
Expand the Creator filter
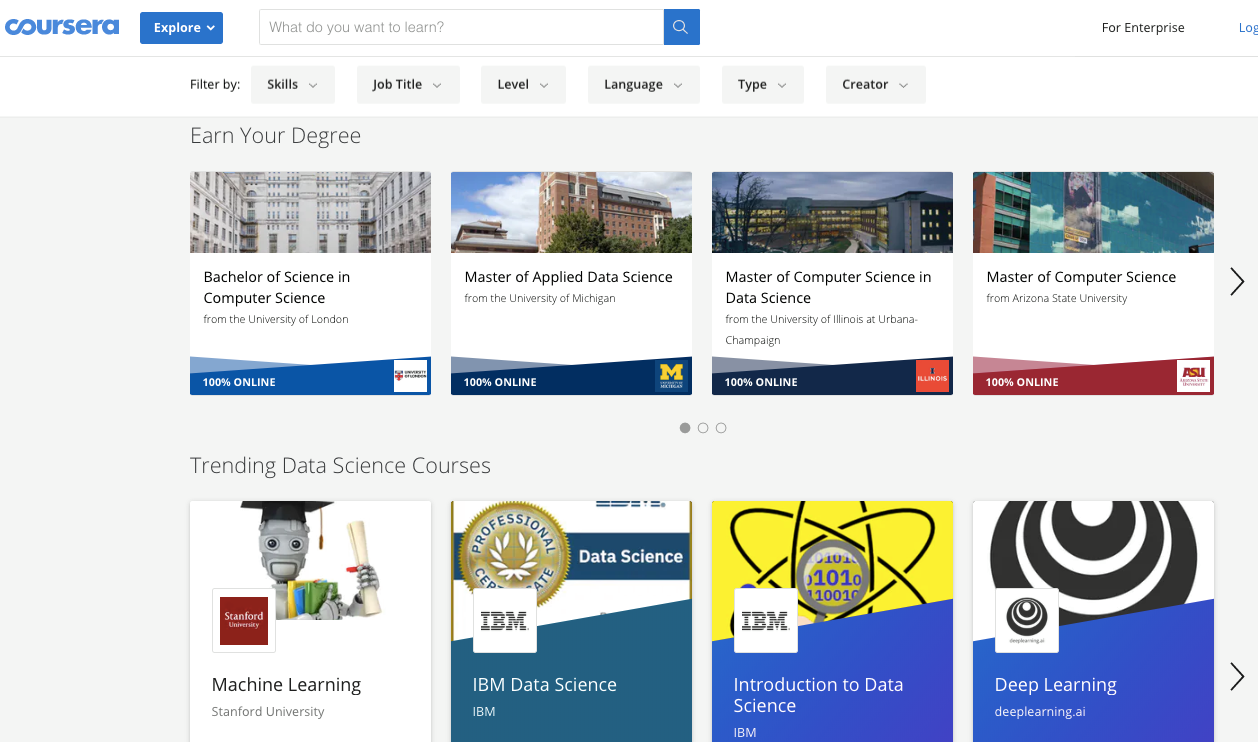click(x=875, y=85)
